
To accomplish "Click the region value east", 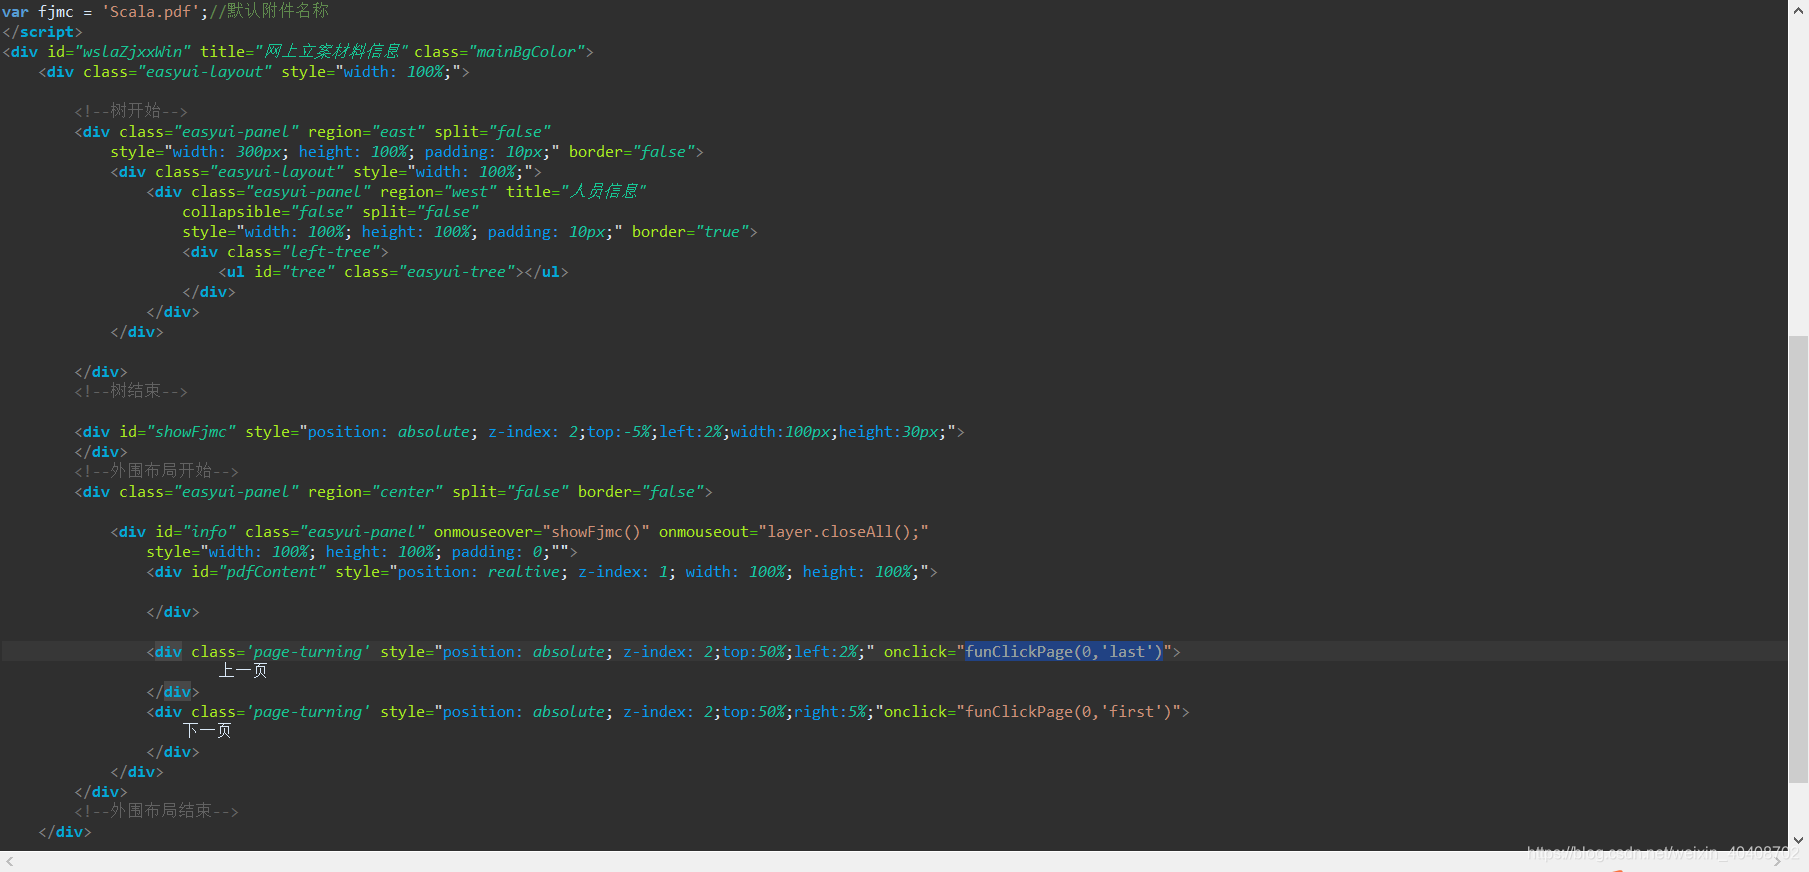I will 398,131.
